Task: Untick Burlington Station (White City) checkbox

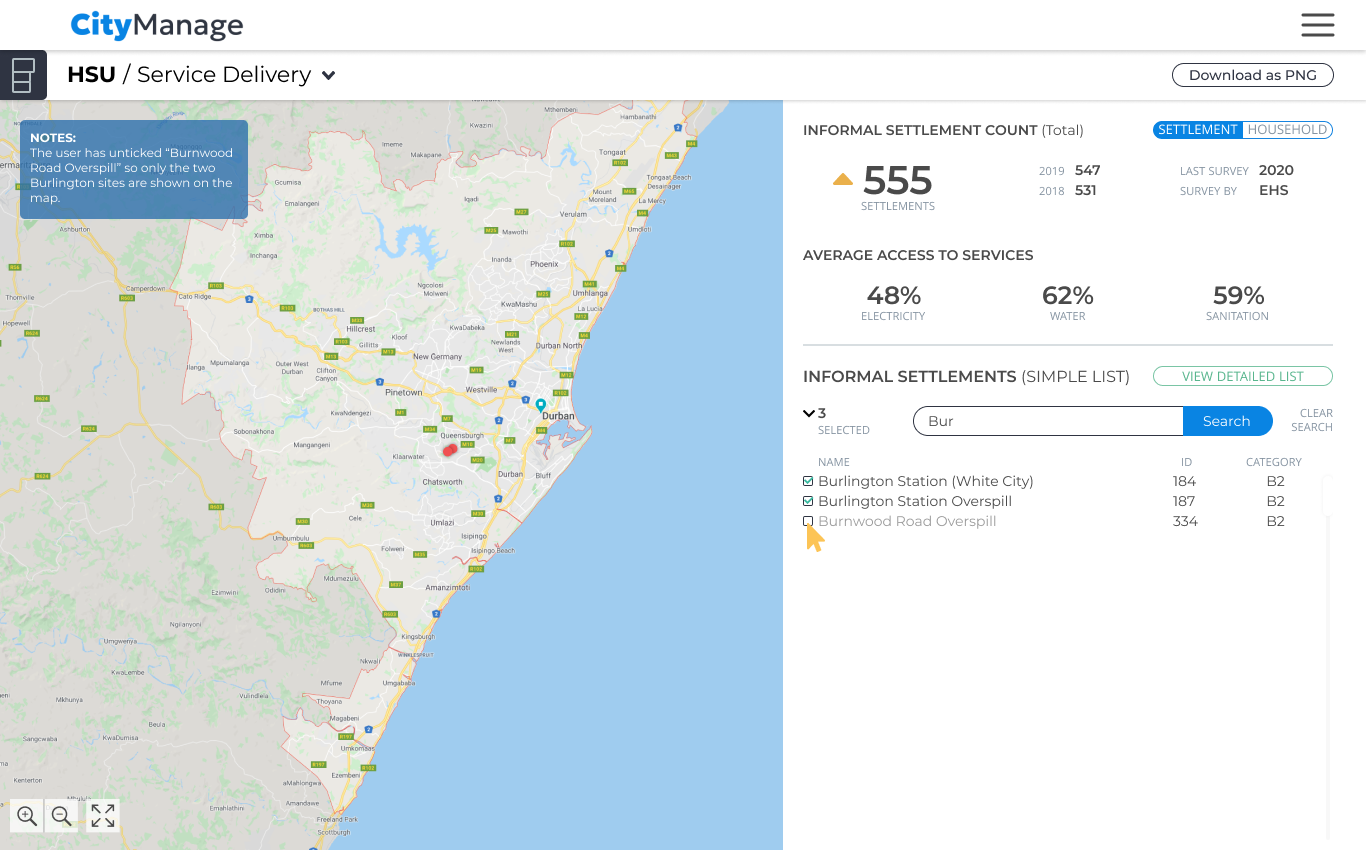Action: (808, 481)
